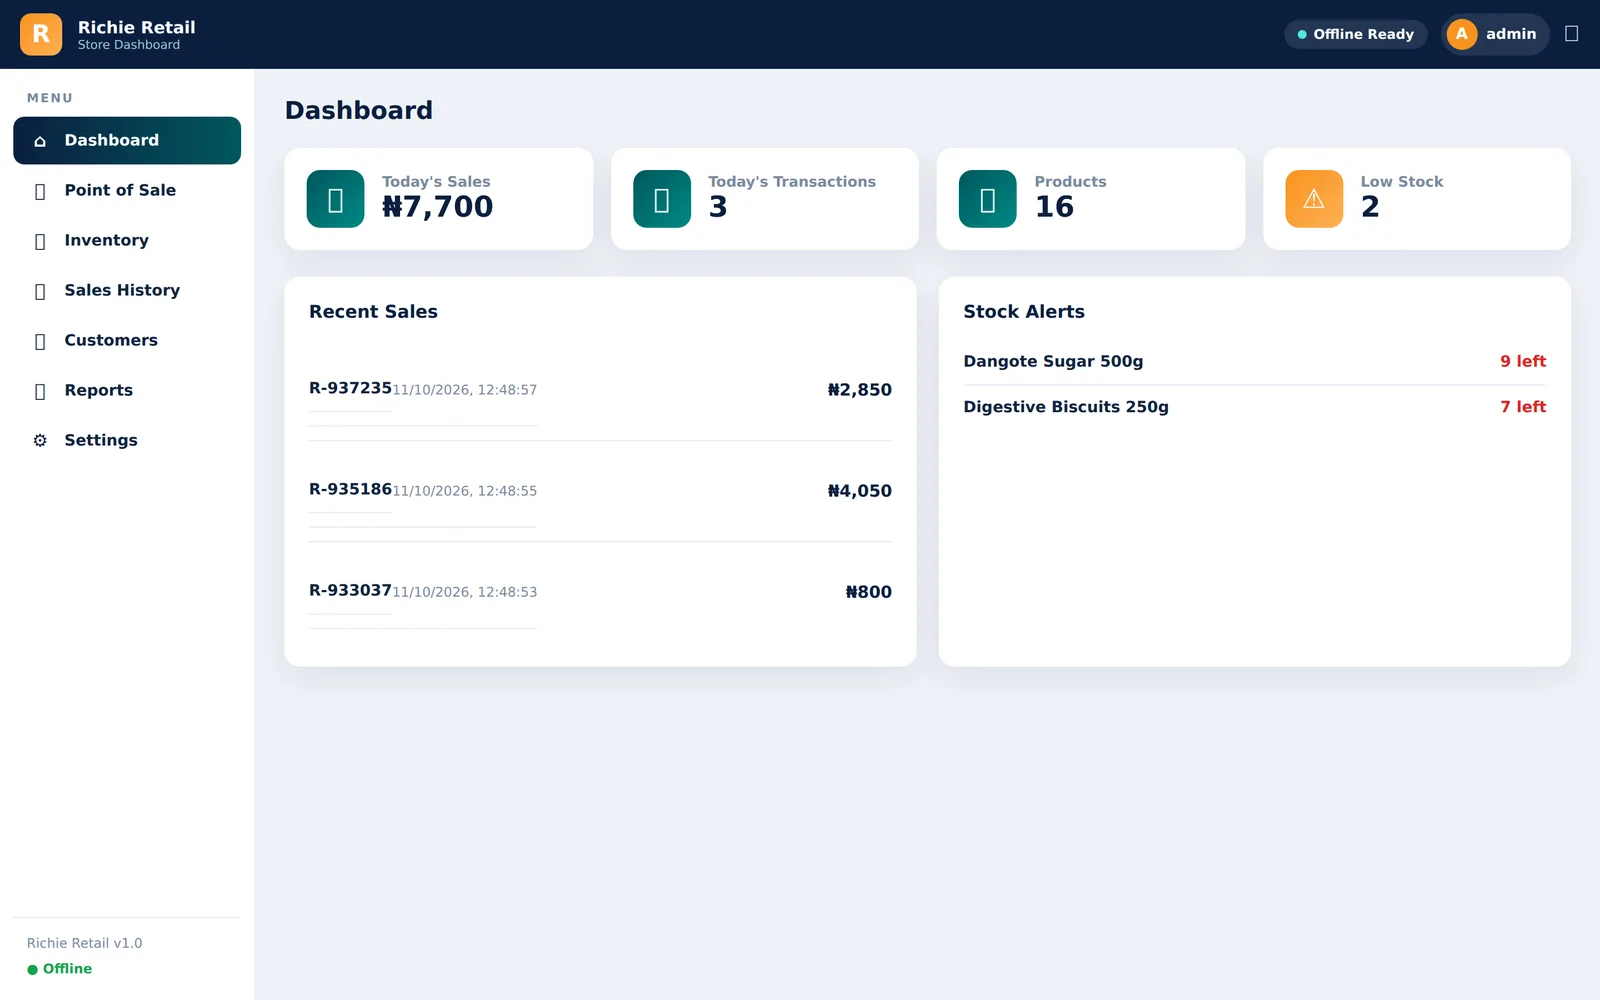Click Digestive Biscuits 250g stock alert
Screen dimensions: 1600x1000
click(1066, 407)
